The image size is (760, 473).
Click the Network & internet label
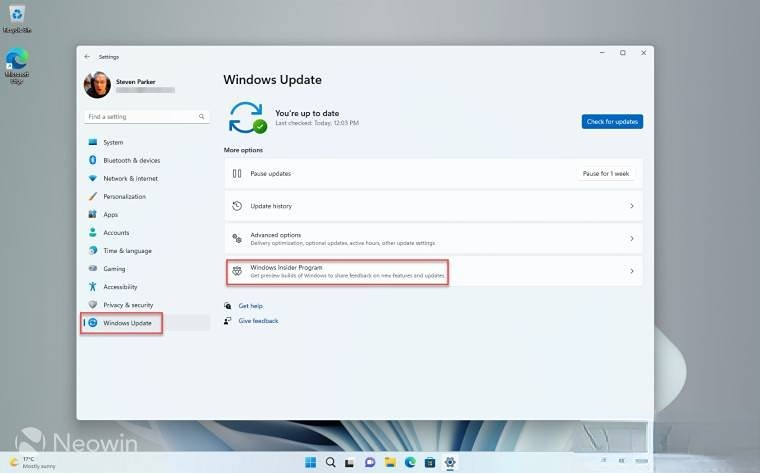pyautogui.click(x=130, y=178)
